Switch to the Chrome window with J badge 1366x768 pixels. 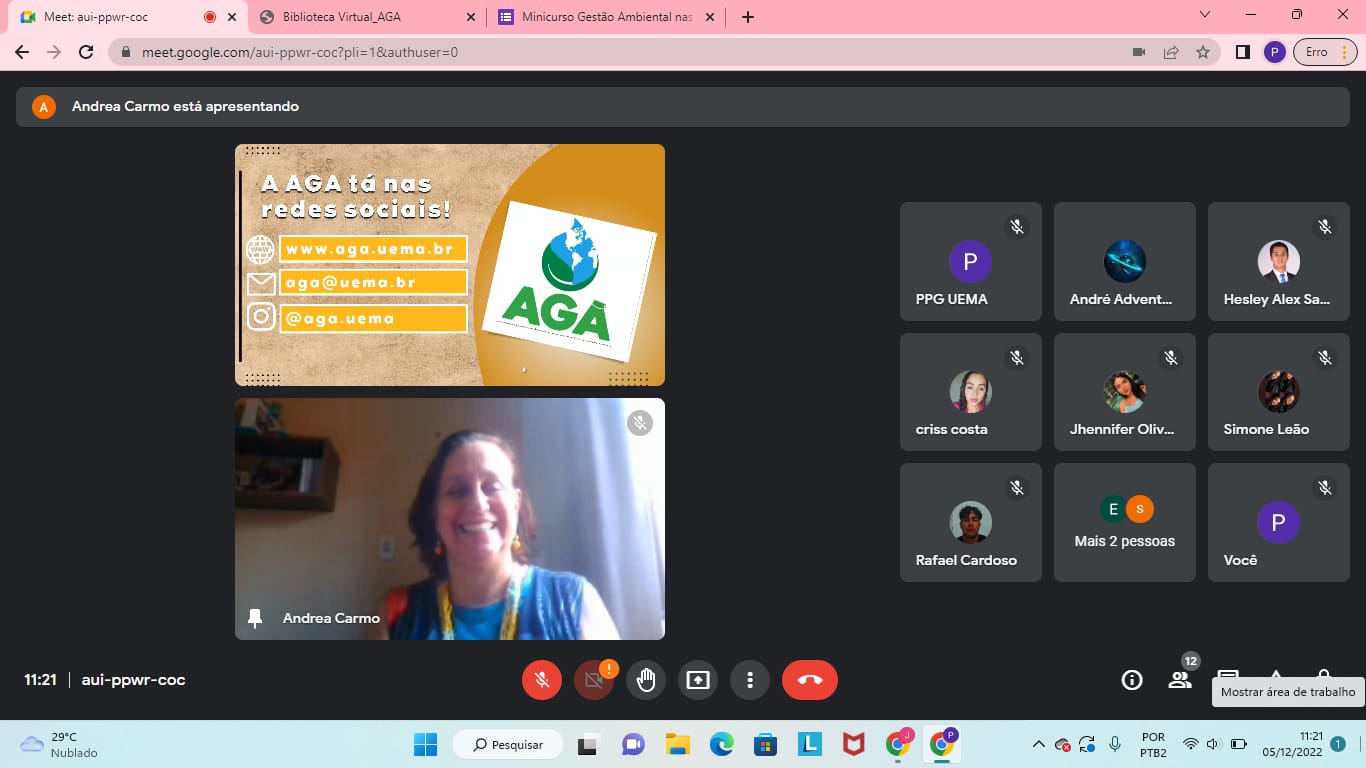(x=898, y=744)
